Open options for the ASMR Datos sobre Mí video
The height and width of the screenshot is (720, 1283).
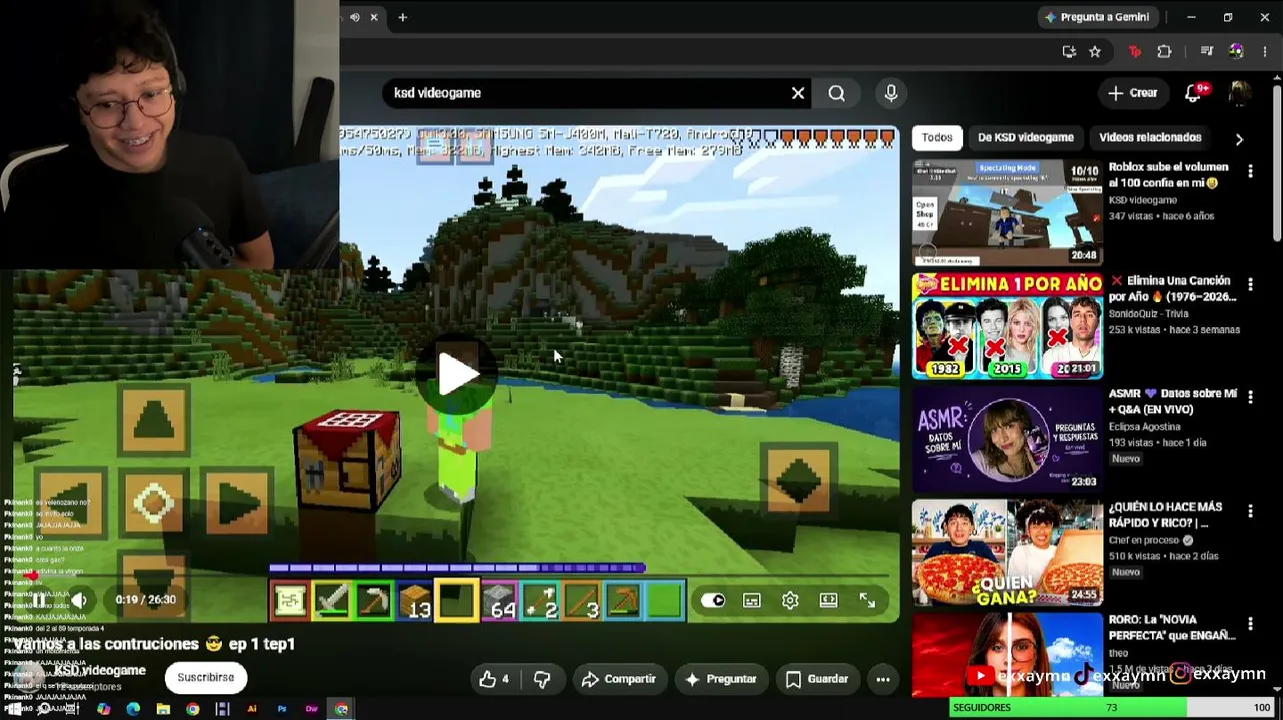click(x=1250, y=397)
